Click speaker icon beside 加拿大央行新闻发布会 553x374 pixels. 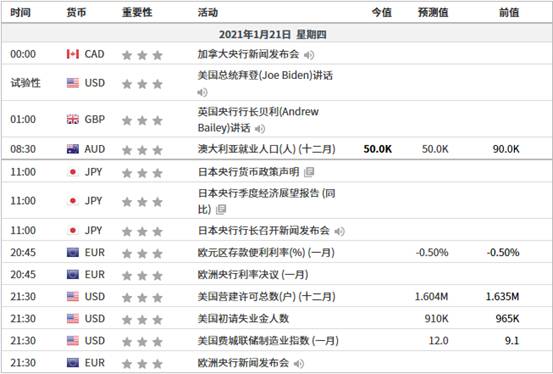click(x=309, y=55)
